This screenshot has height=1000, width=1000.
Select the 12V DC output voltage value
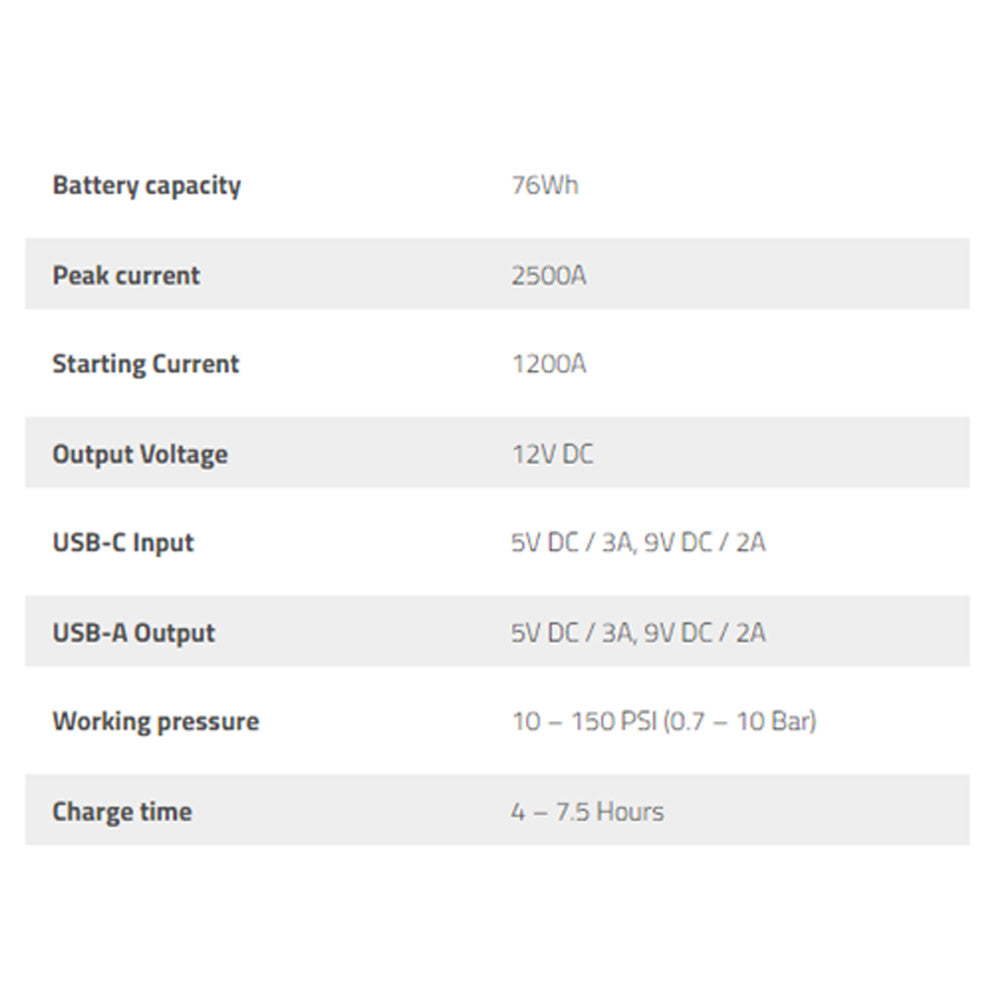(x=552, y=454)
